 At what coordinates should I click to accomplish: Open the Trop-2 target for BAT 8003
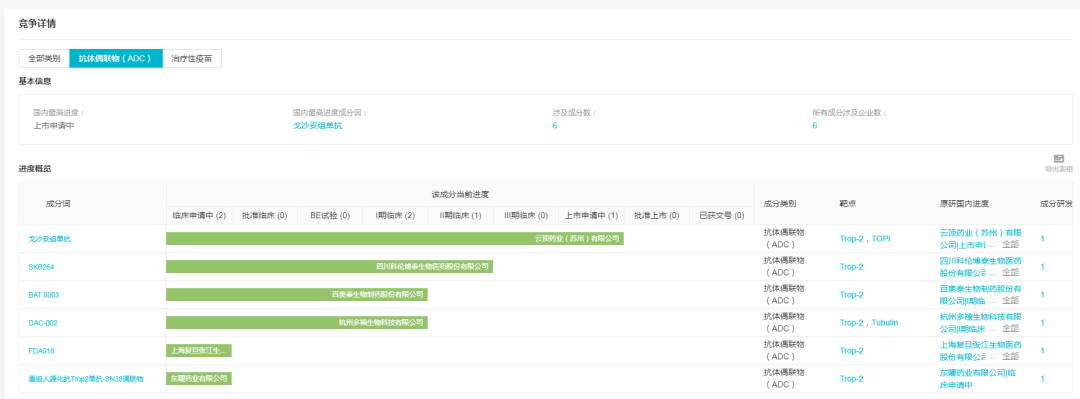[x=851, y=295]
